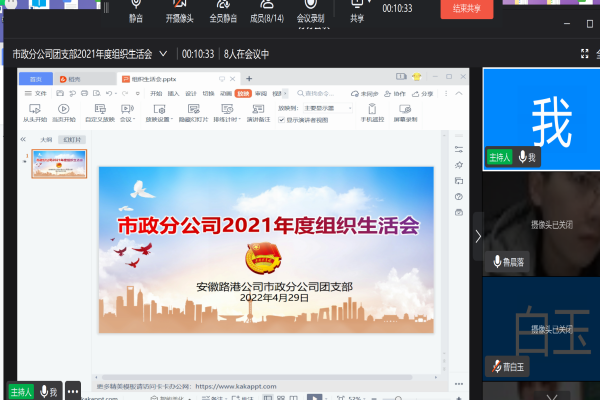The width and height of the screenshot is (600, 400).
Task: Open 放映到 display dropdown 主要显示器
Action: pos(328,108)
